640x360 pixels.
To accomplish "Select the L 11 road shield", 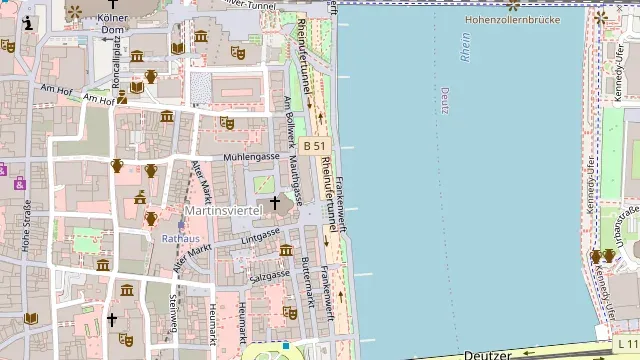I will click(627, 344).
